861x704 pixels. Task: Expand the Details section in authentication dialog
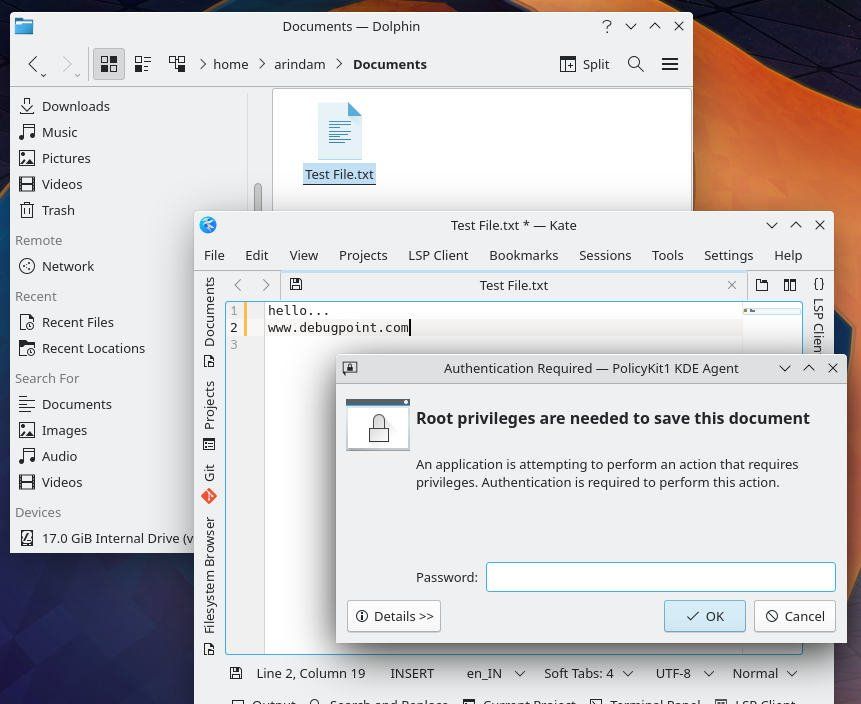point(394,616)
